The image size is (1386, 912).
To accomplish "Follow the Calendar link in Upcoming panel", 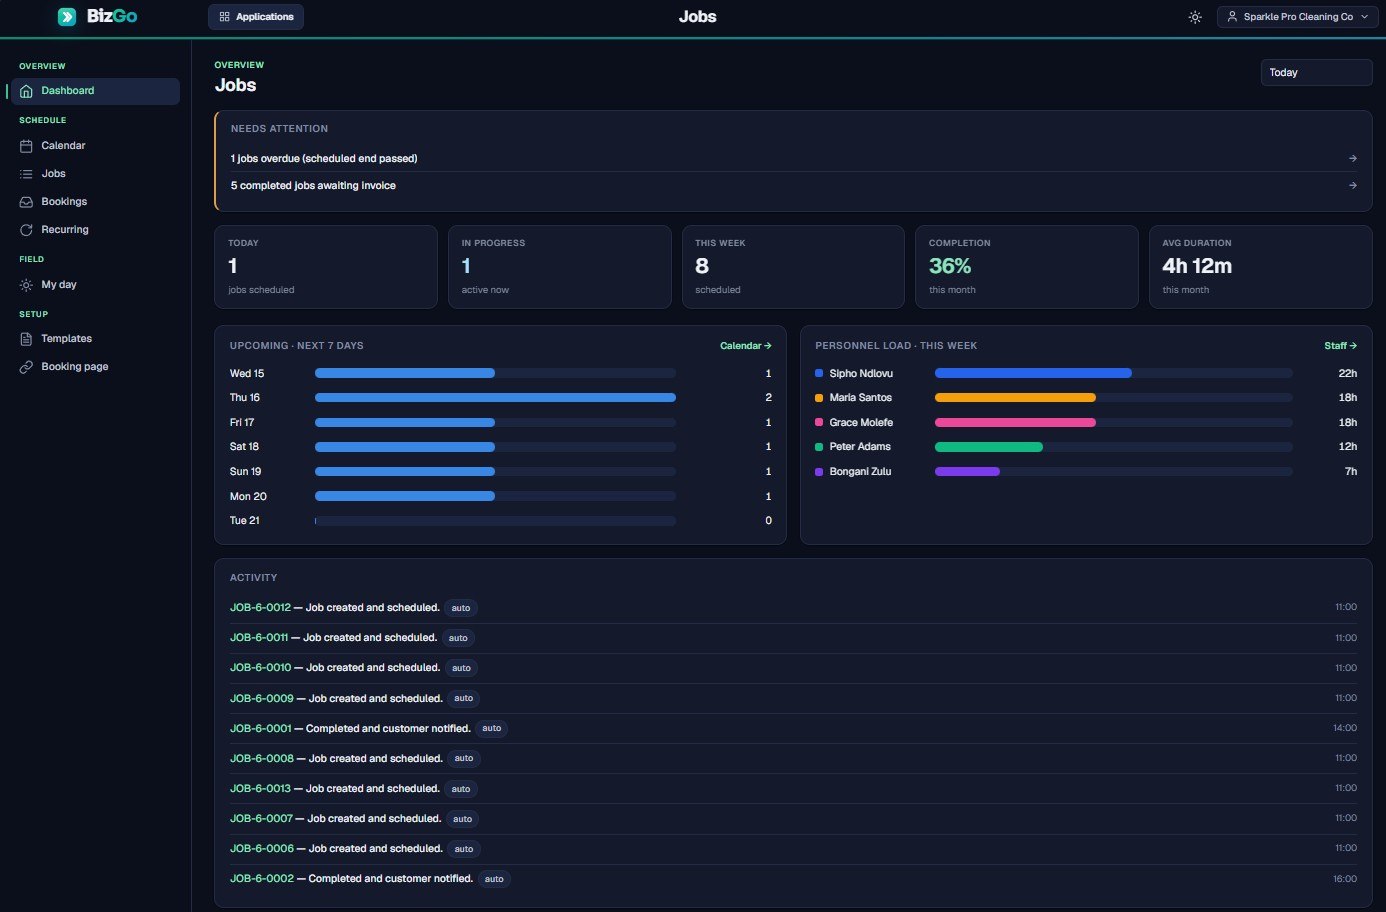I will 746,346.
